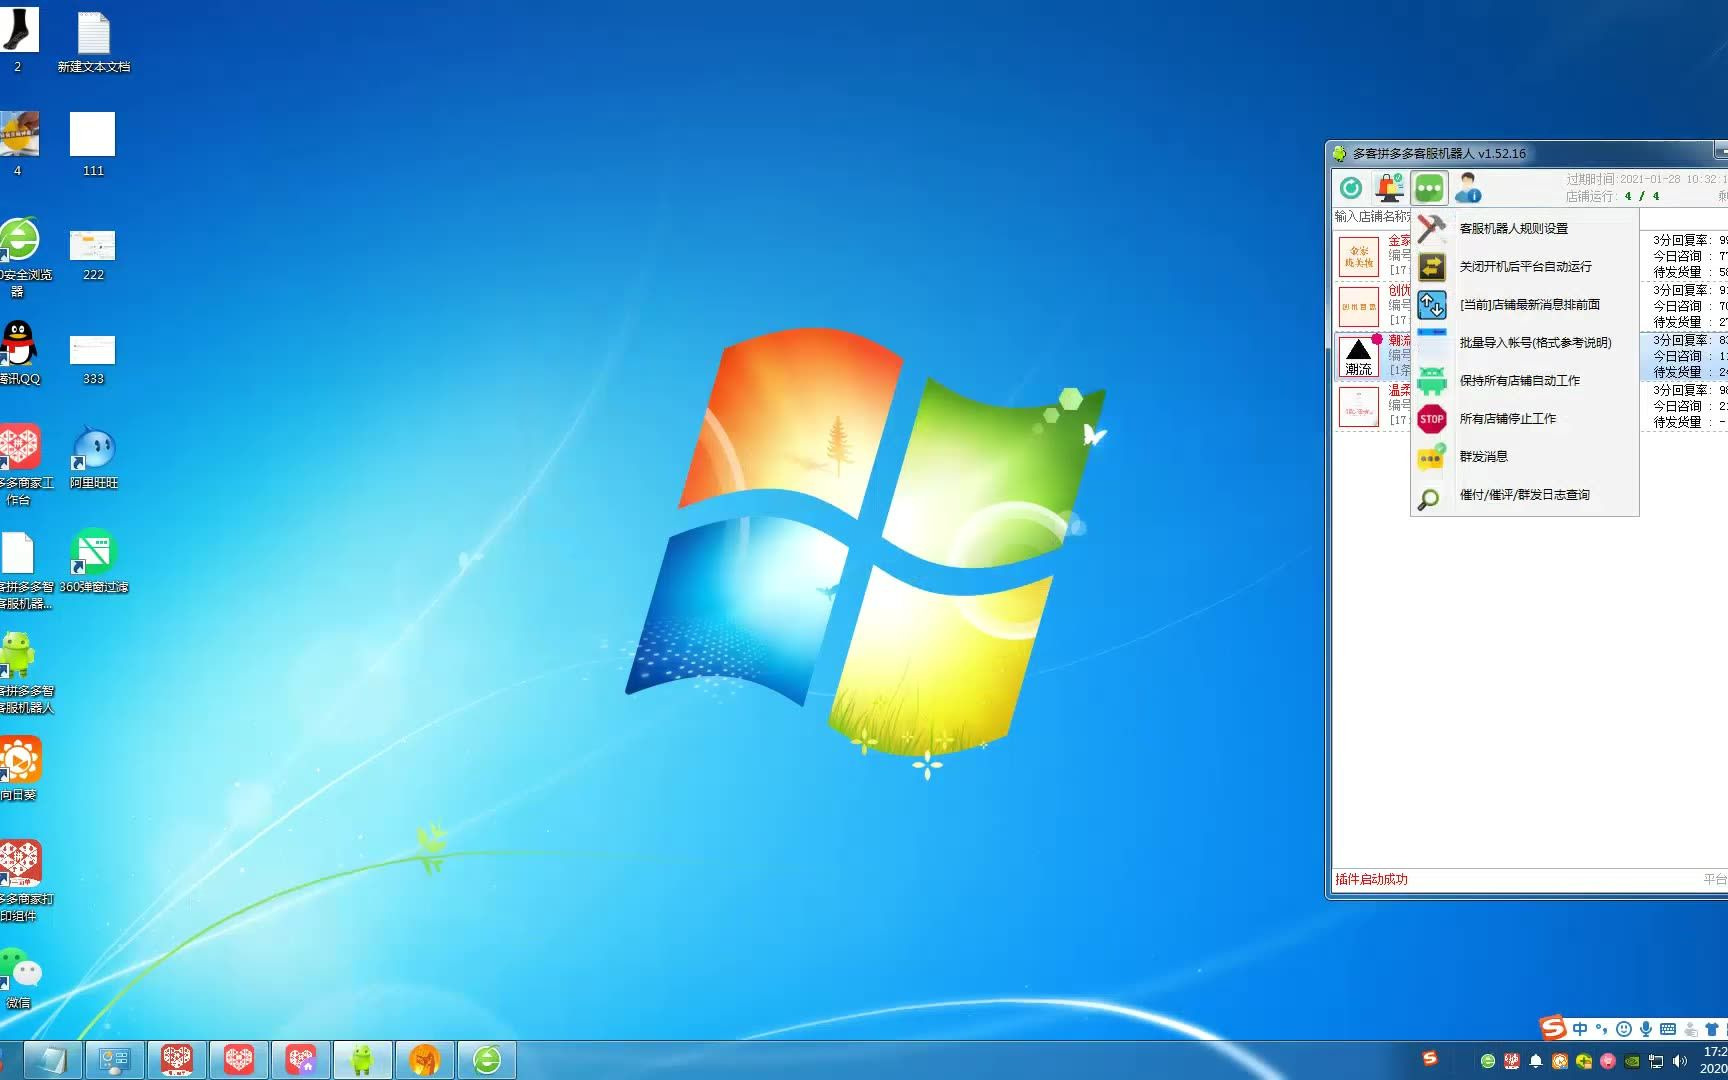Switch to green android robot taskbar app

pos(362,1060)
